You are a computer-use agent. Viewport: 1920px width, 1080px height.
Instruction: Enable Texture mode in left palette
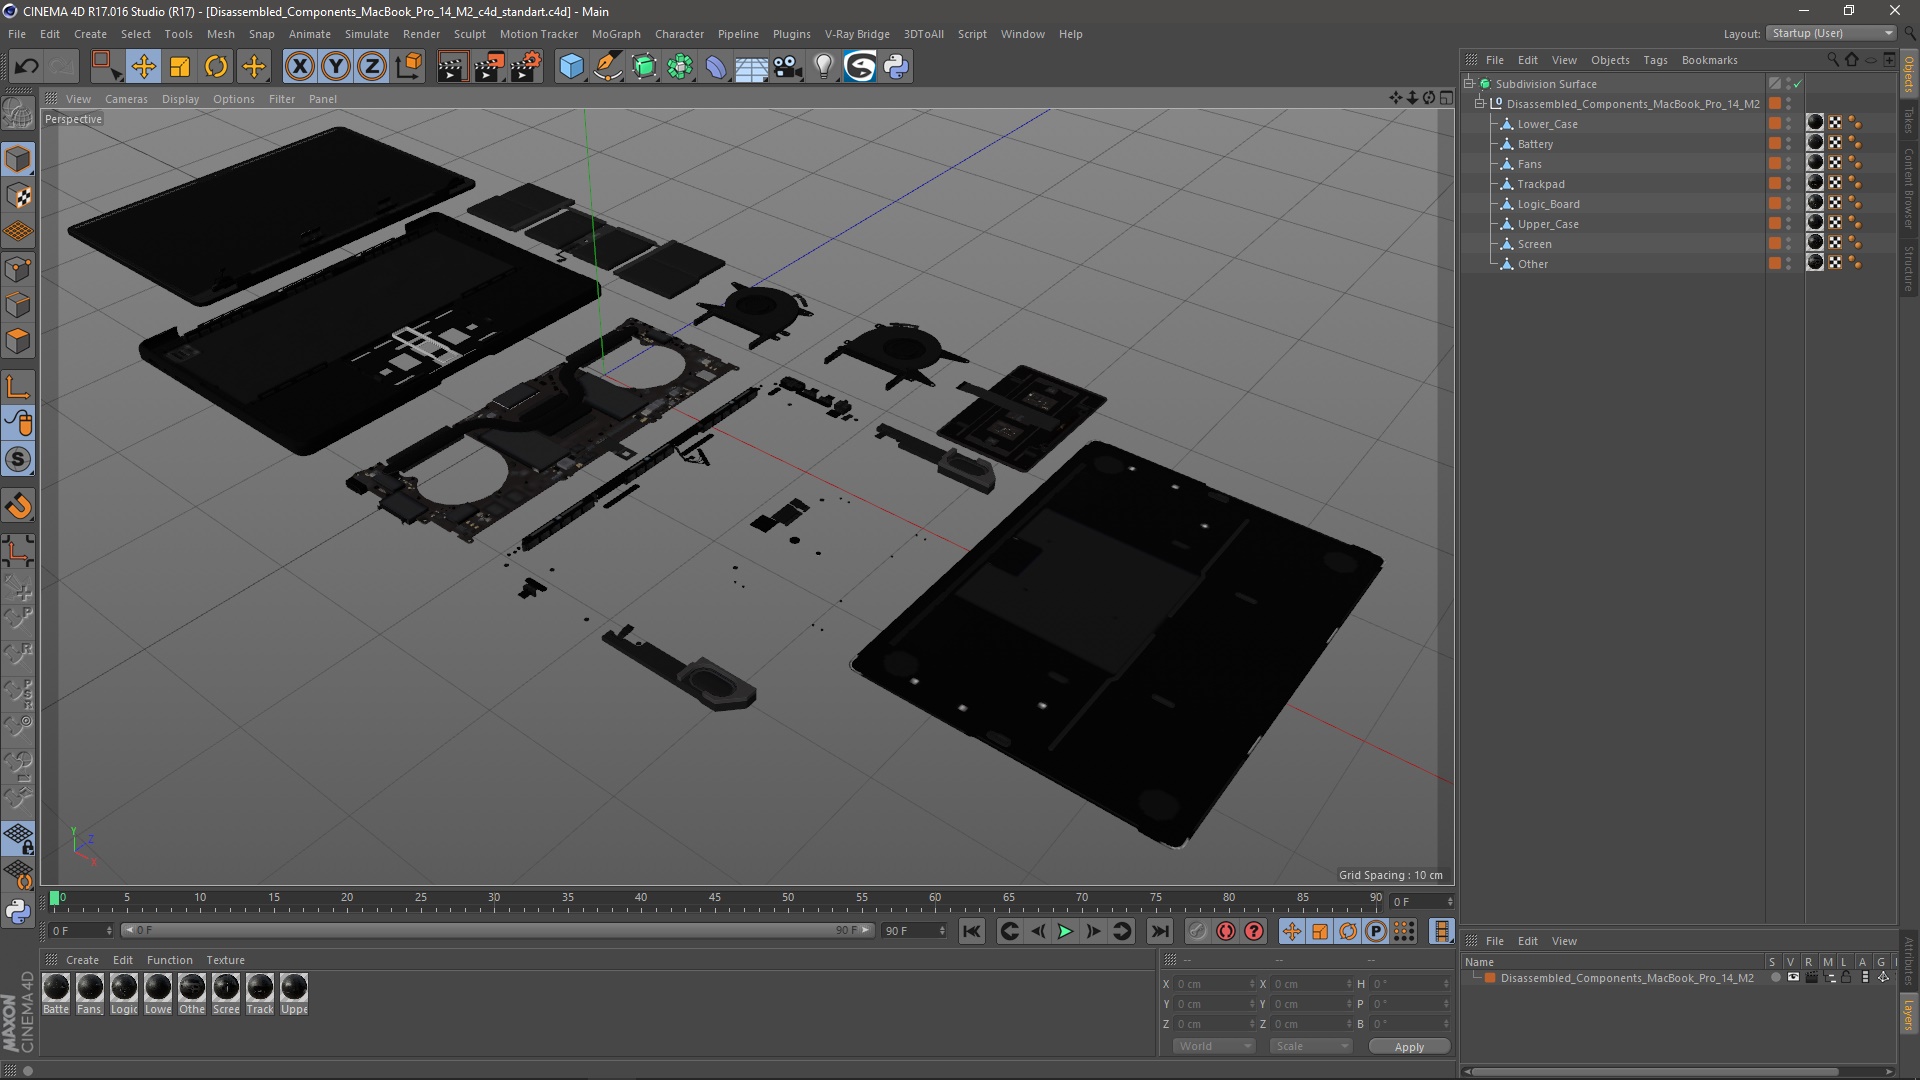tap(18, 196)
